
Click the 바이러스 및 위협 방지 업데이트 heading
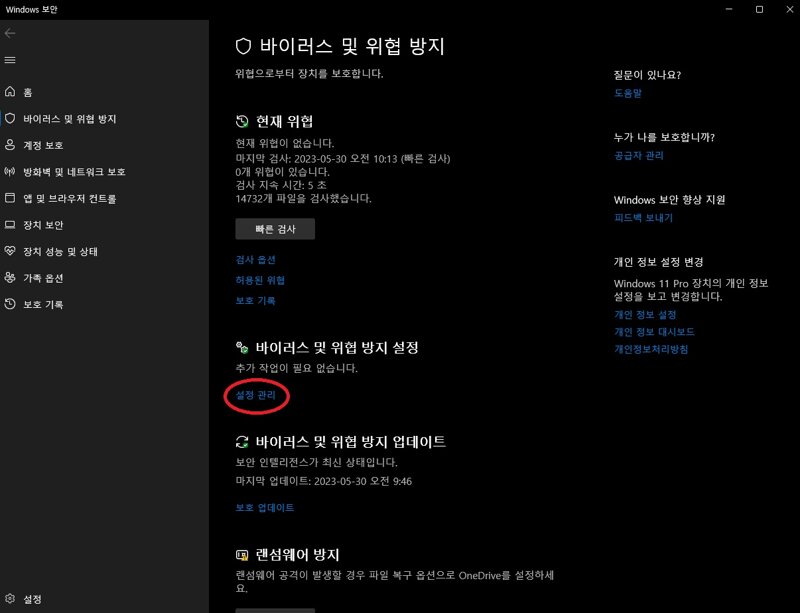351,442
